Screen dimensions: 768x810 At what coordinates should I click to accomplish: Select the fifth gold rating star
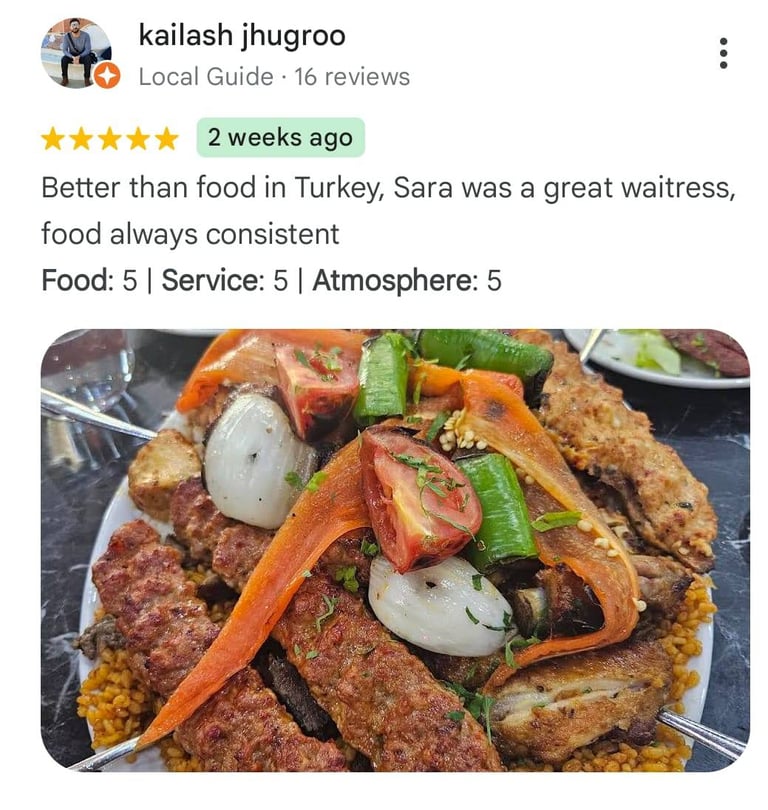(x=166, y=139)
